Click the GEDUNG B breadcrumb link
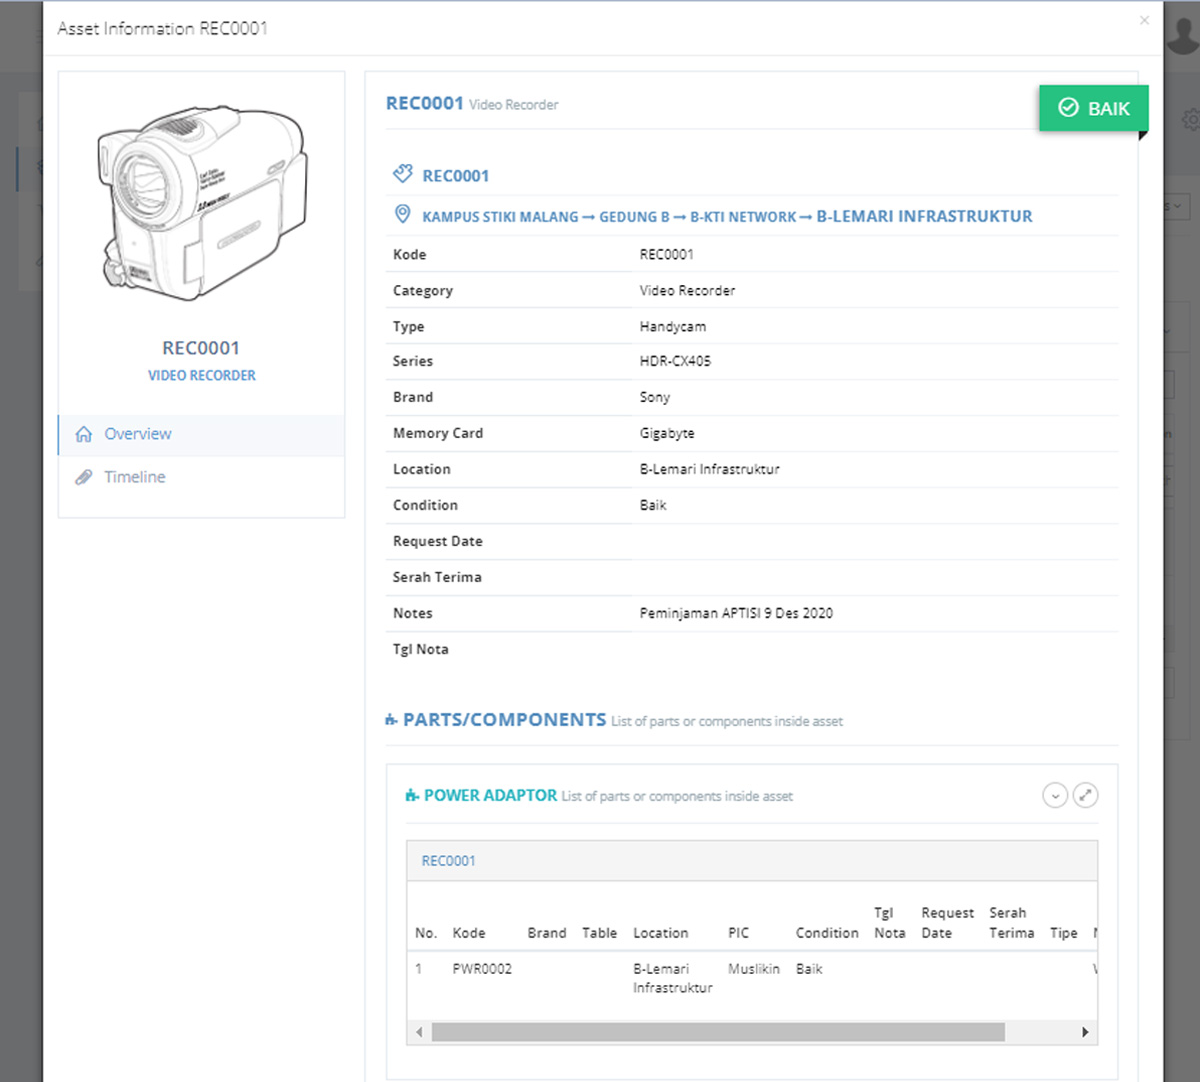Viewport: 1200px width, 1082px height. [634, 217]
